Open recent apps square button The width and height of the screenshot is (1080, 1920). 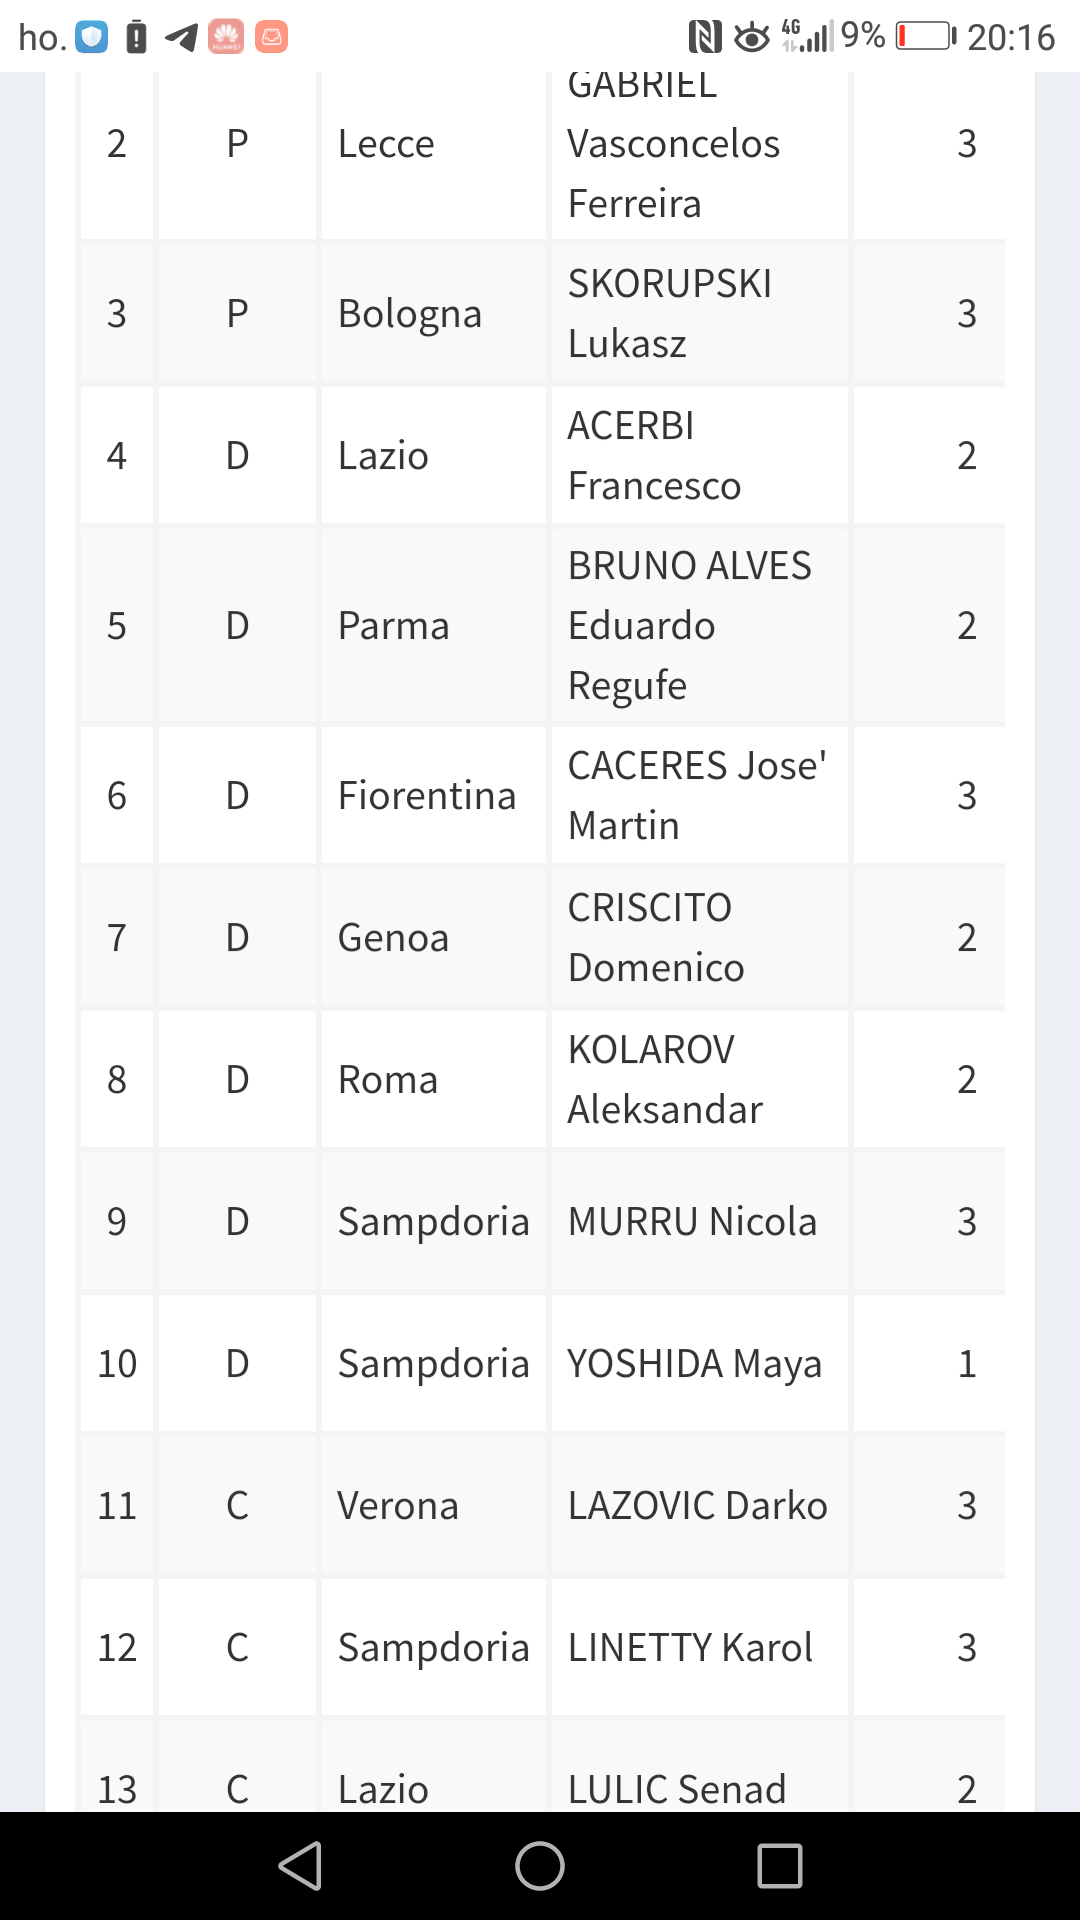pyautogui.click(x=780, y=1866)
